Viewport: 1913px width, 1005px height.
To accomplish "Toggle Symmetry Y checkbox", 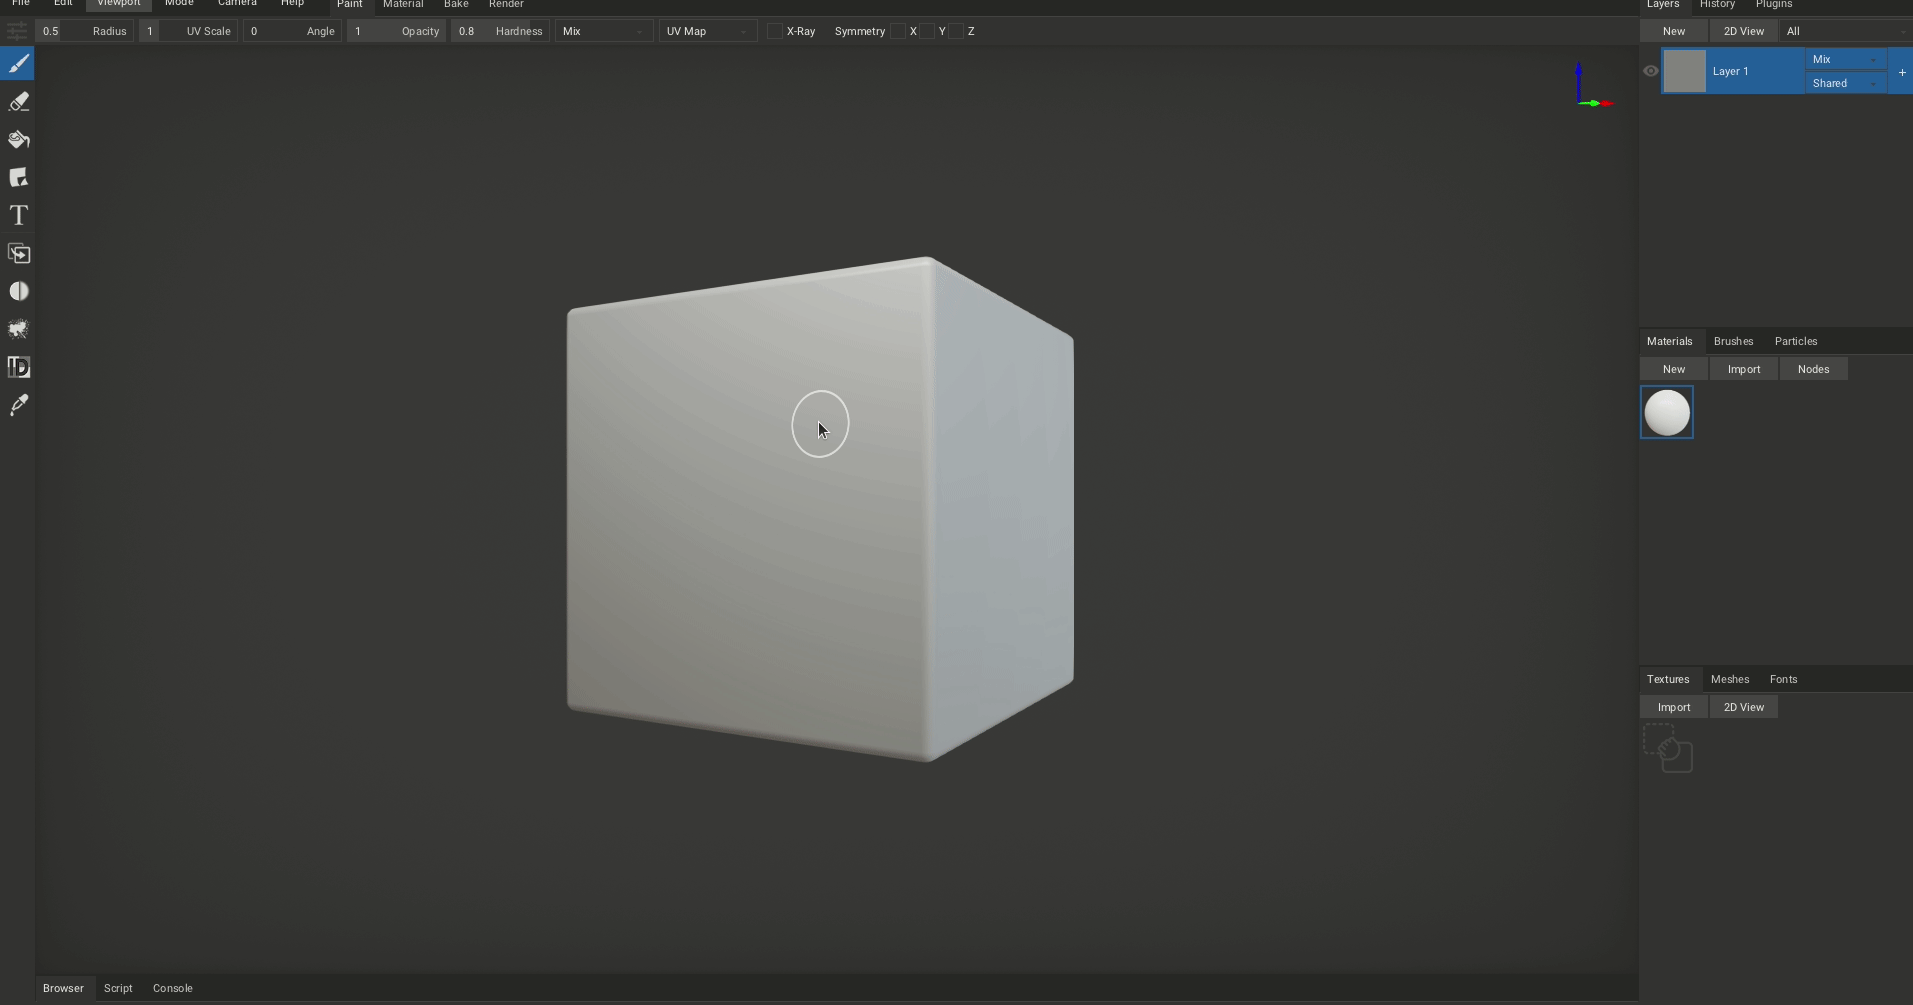I will pyautogui.click(x=927, y=31).
